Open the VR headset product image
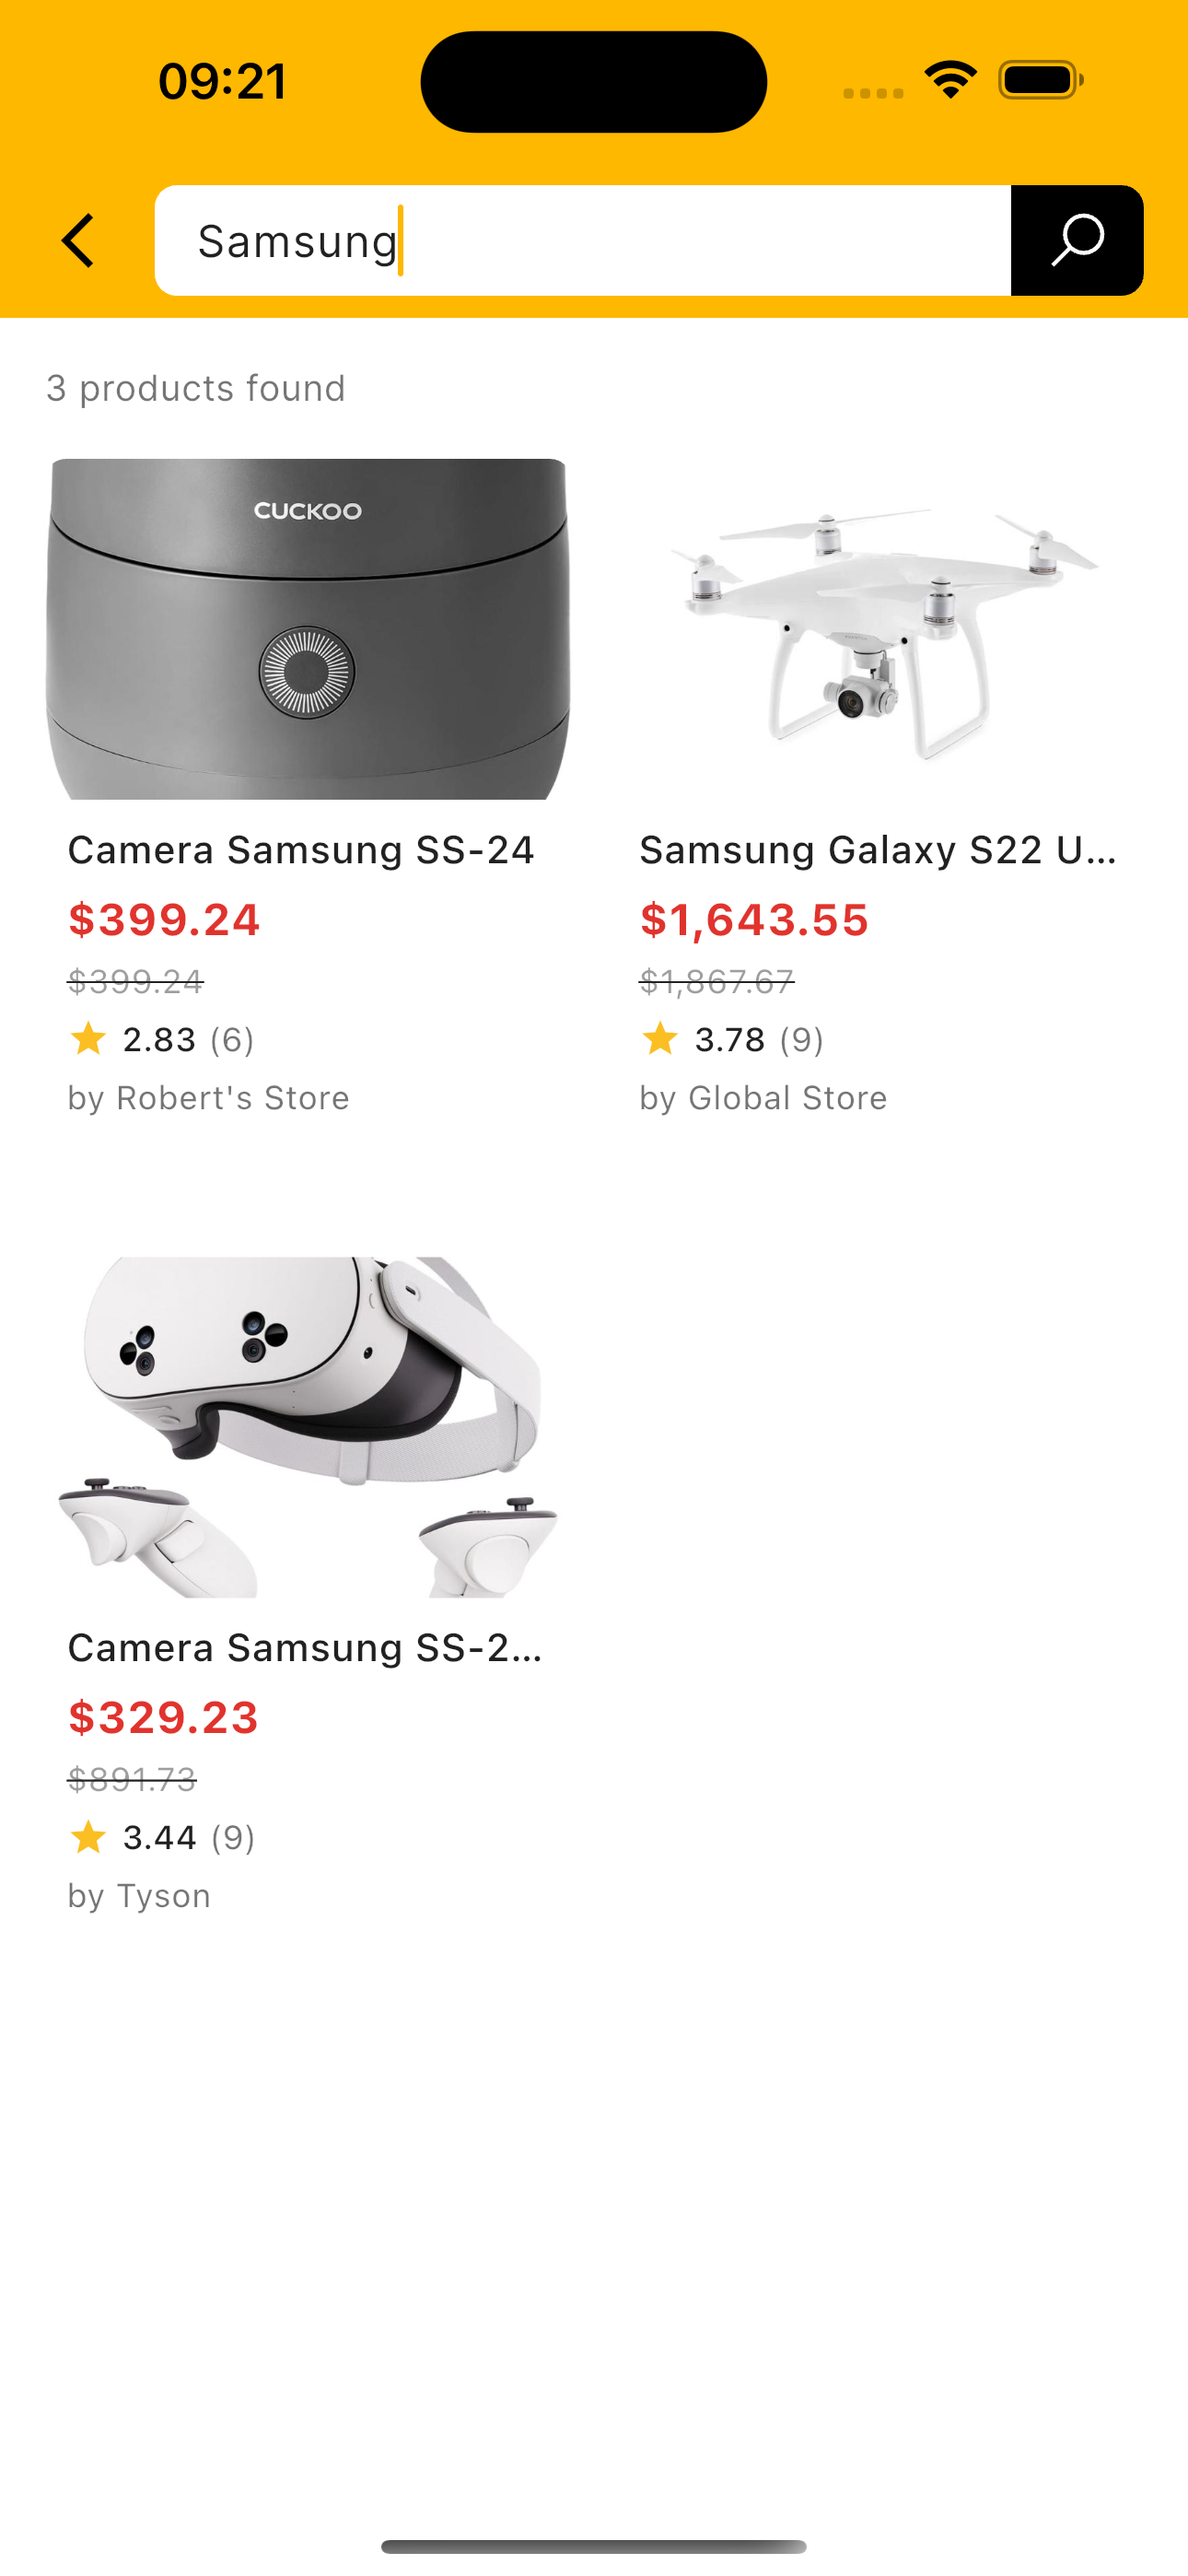Screen dimensions: 1188x2576 click(308, 1427)
